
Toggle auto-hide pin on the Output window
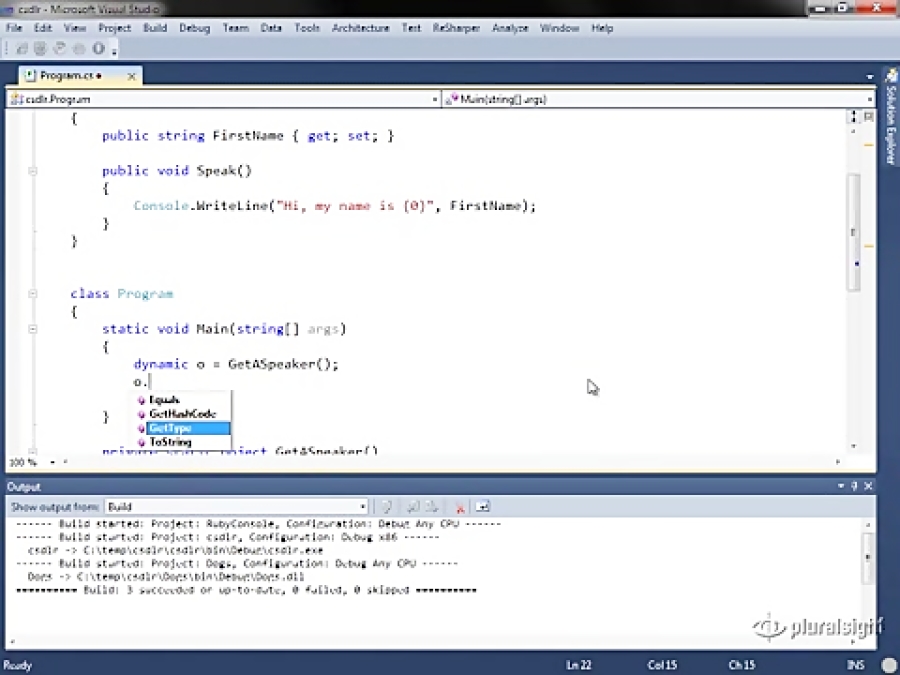pos(855,486)
